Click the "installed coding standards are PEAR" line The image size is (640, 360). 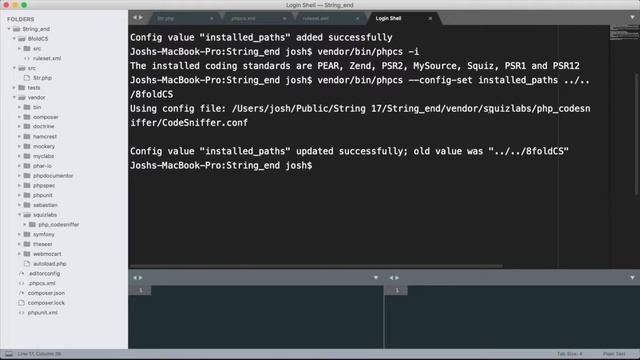pos(355,66)
